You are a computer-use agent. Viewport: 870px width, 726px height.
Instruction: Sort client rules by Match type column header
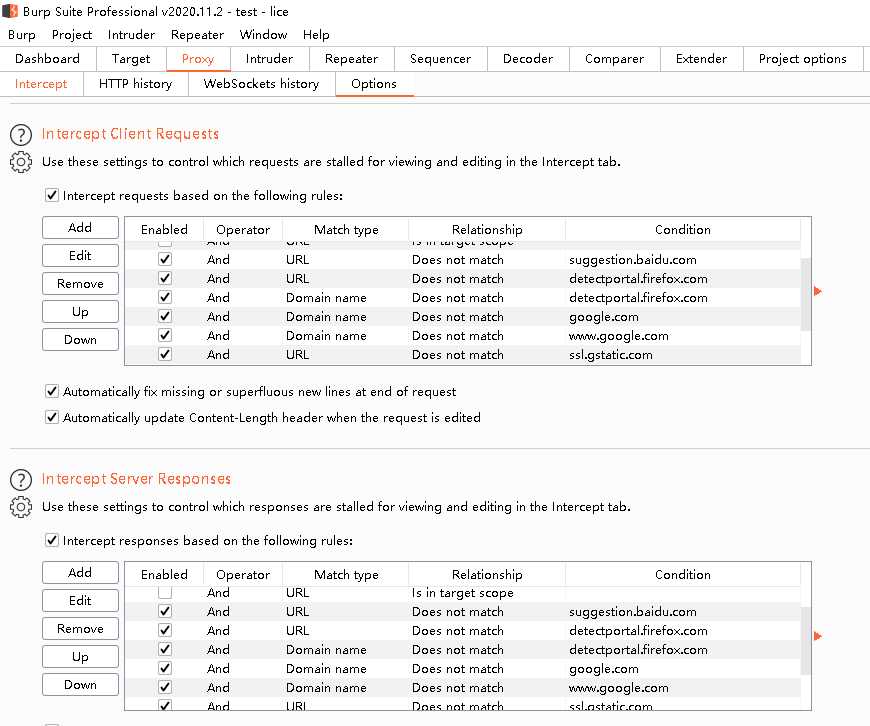(x=346, y=229)
